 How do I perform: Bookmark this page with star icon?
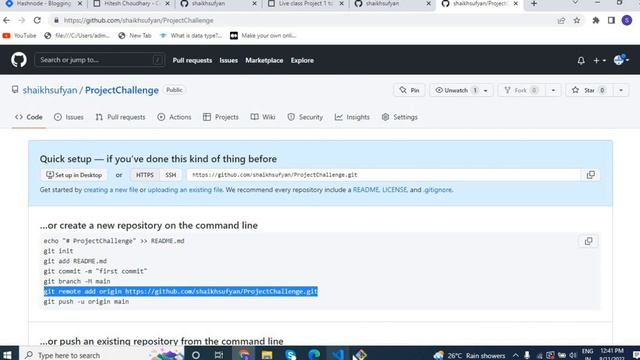point(577,20)
